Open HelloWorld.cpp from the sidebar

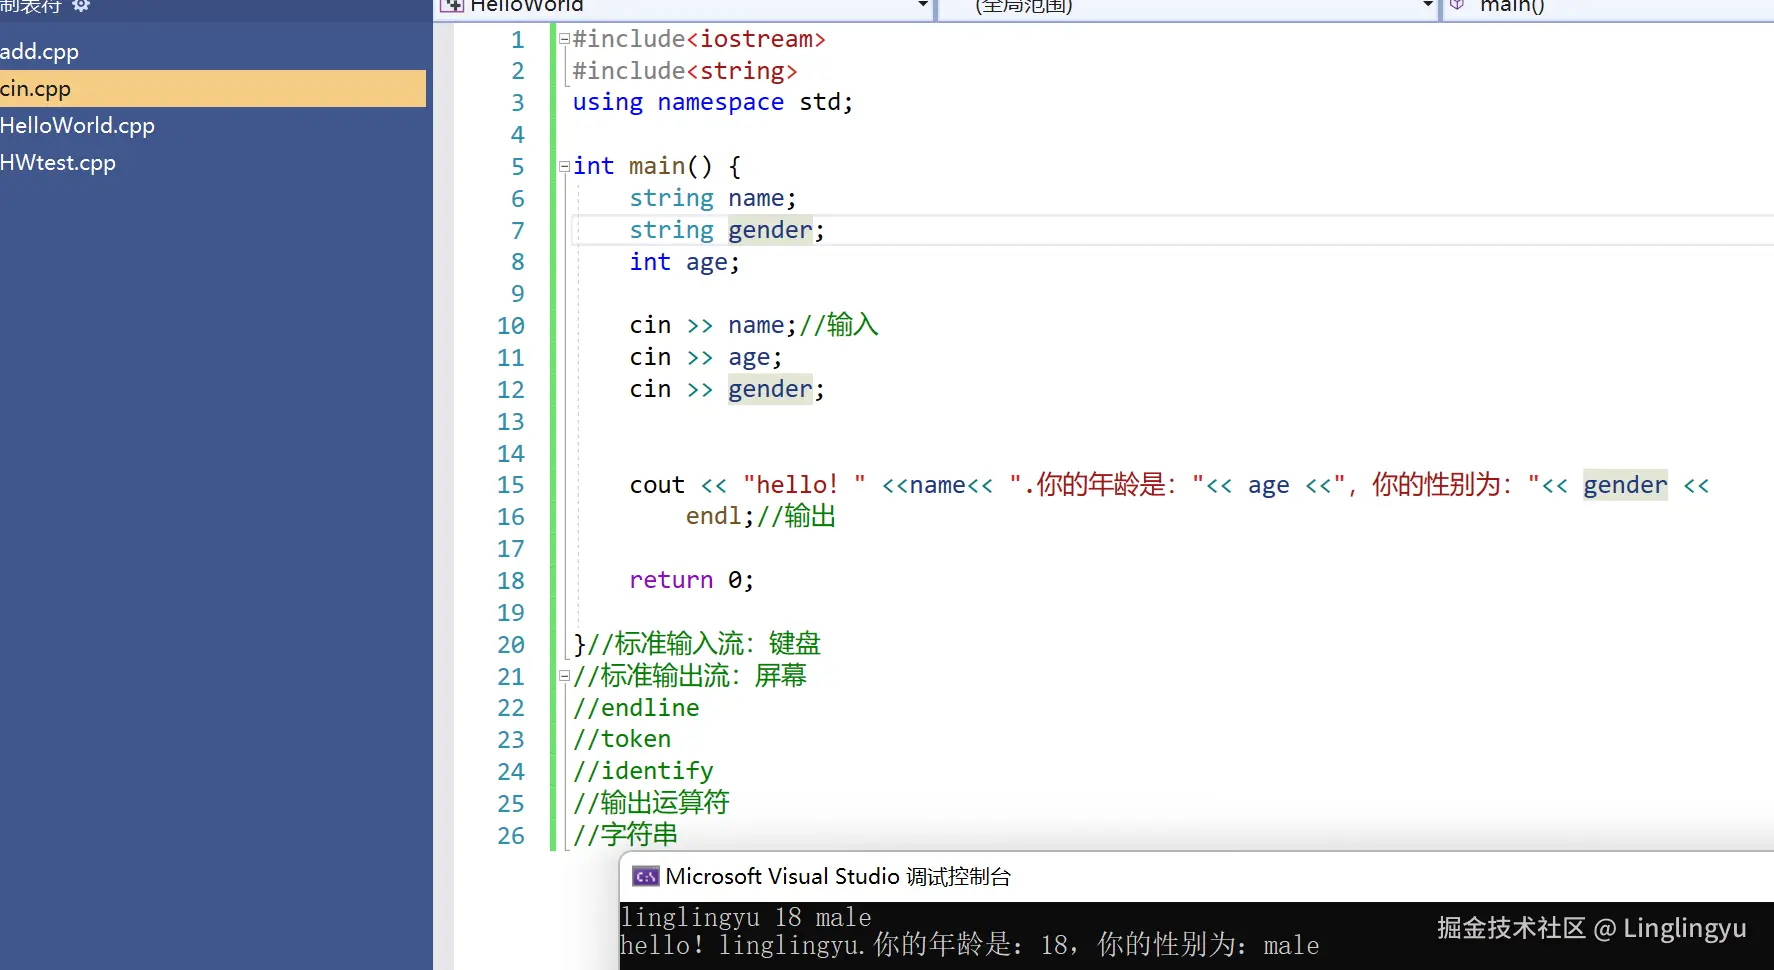point(77,125)
